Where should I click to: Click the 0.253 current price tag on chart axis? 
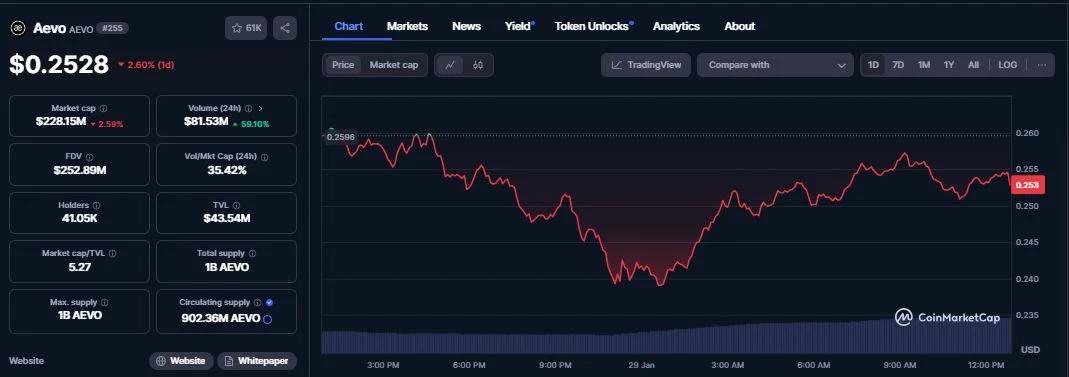[x=1027, y=185]
